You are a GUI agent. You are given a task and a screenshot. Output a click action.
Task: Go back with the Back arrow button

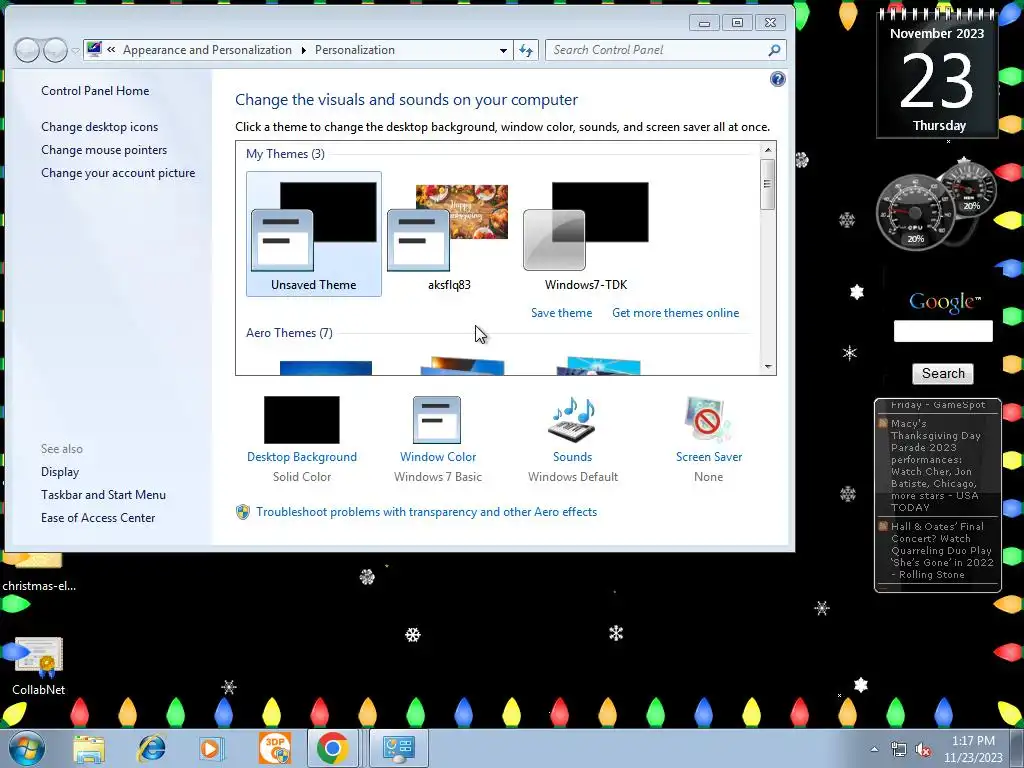click(27, 50)
